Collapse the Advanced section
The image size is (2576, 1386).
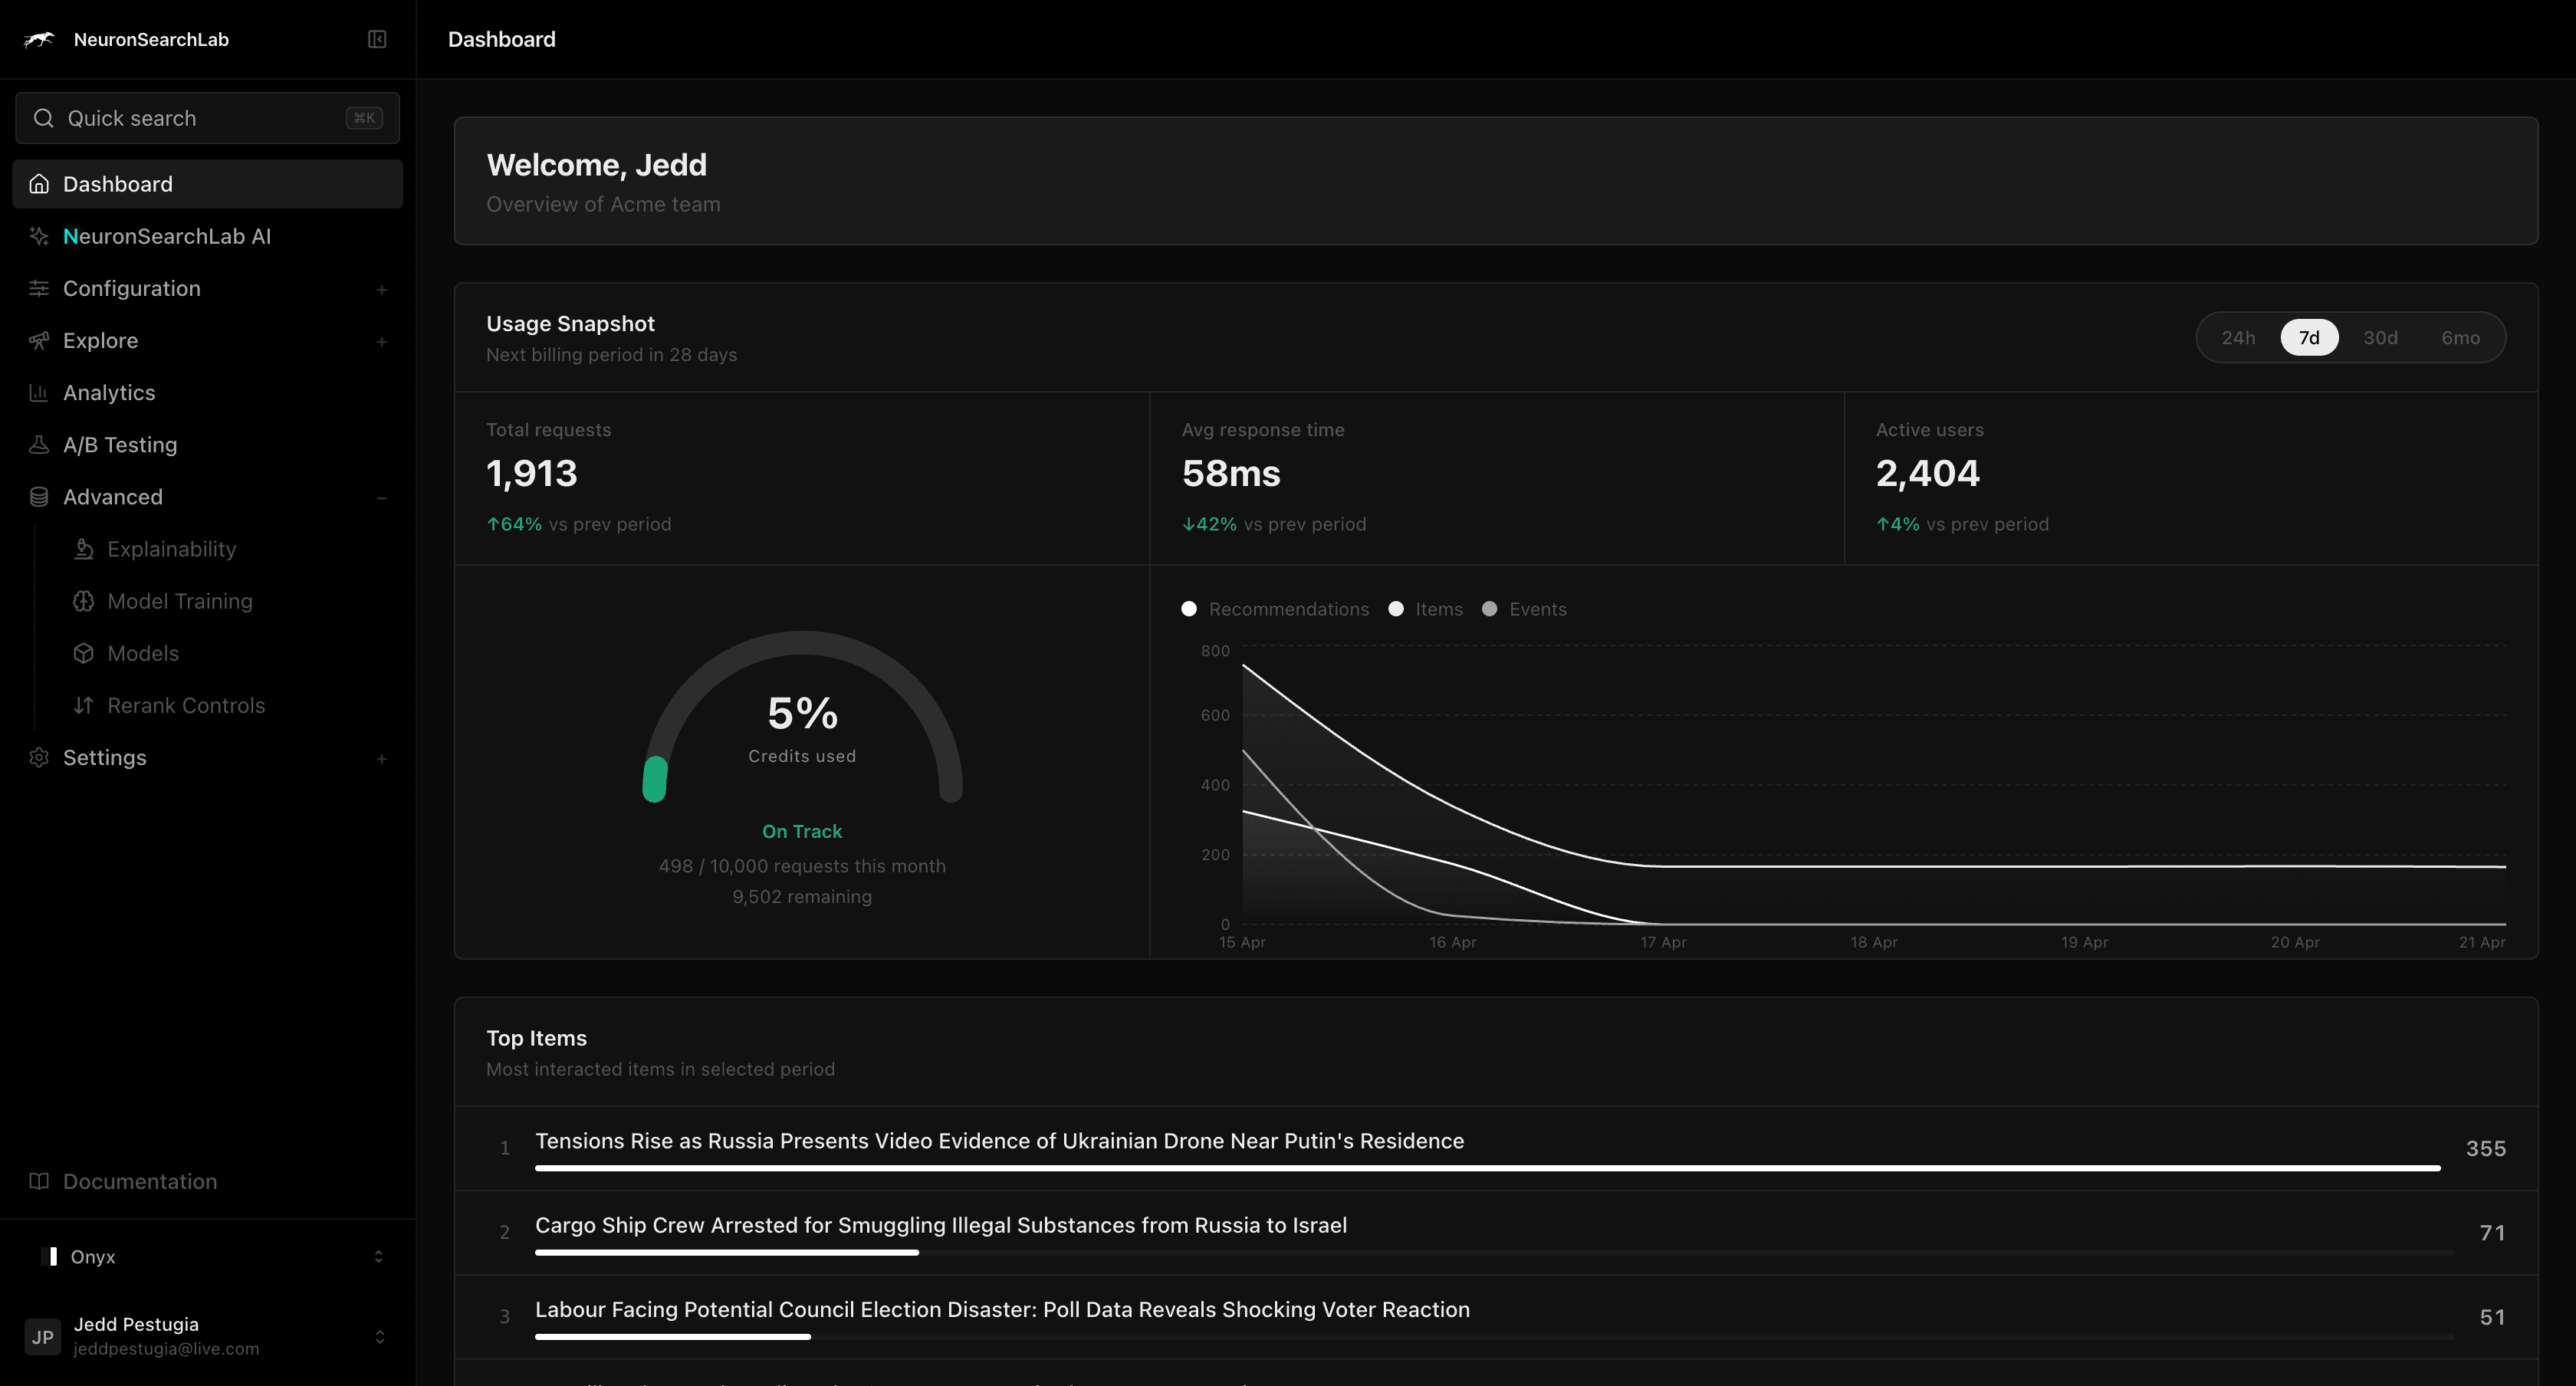click(383, 497)
